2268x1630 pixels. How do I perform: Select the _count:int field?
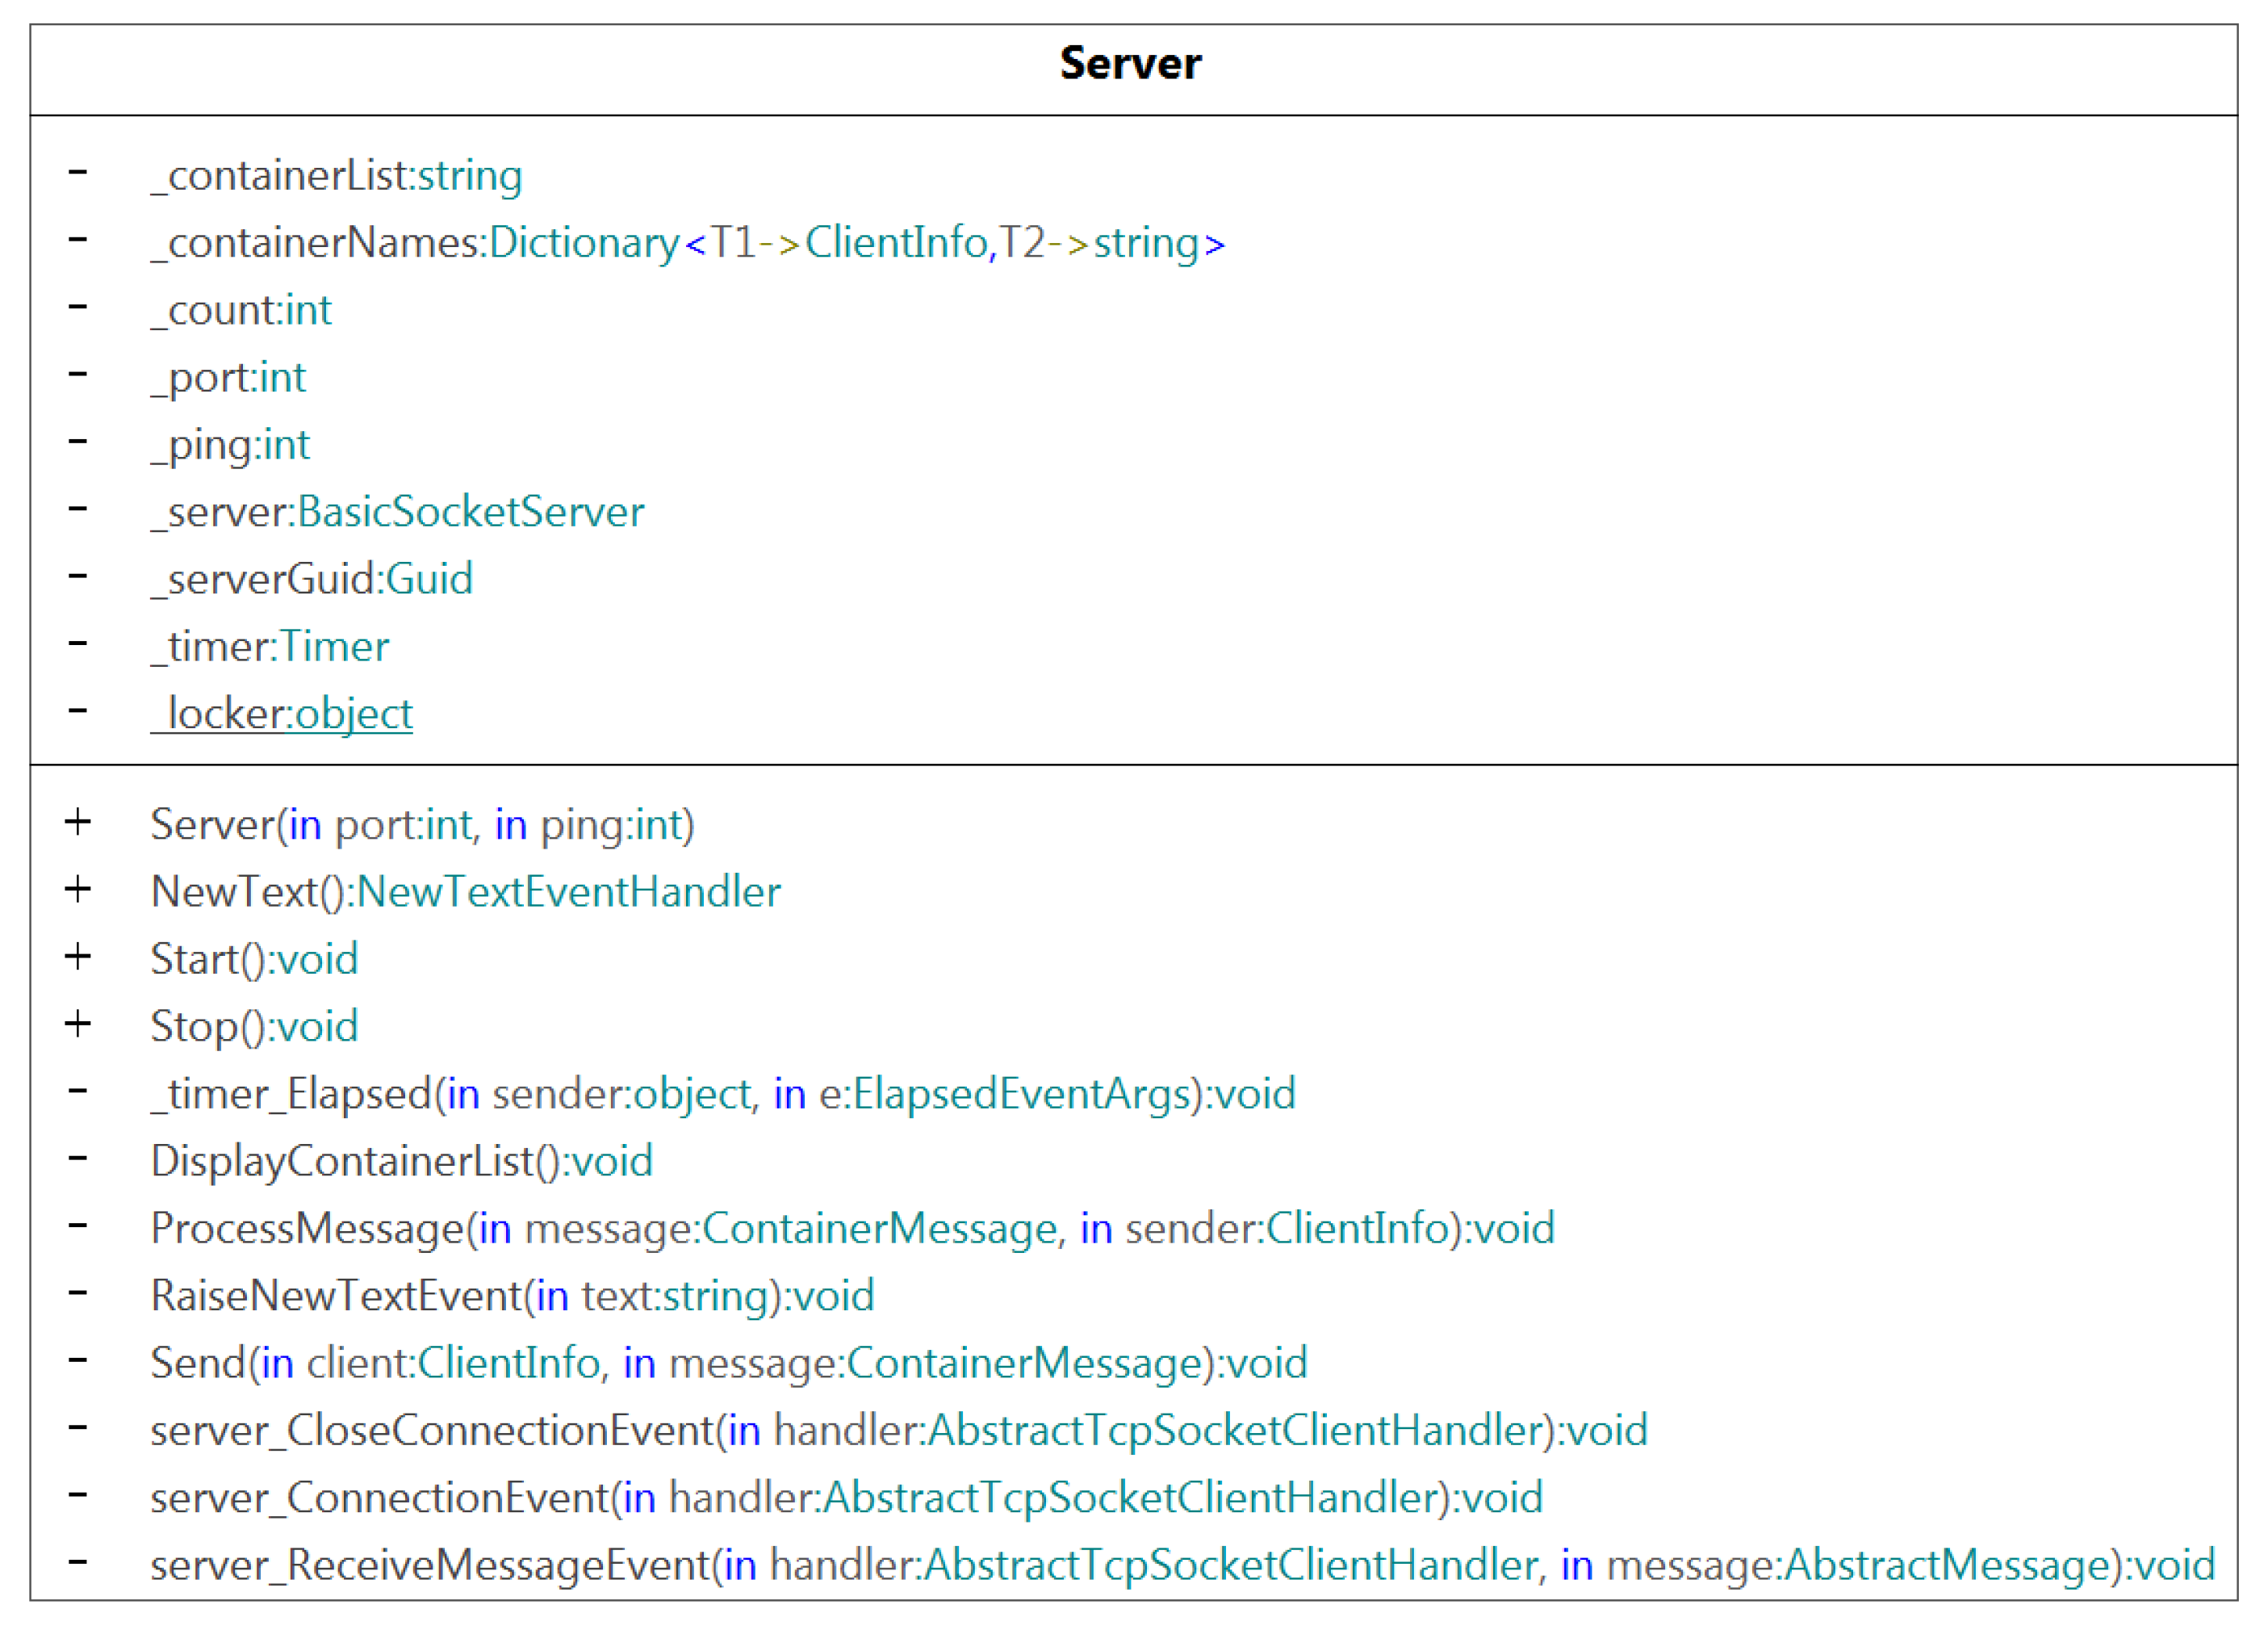tap(241, 311)
